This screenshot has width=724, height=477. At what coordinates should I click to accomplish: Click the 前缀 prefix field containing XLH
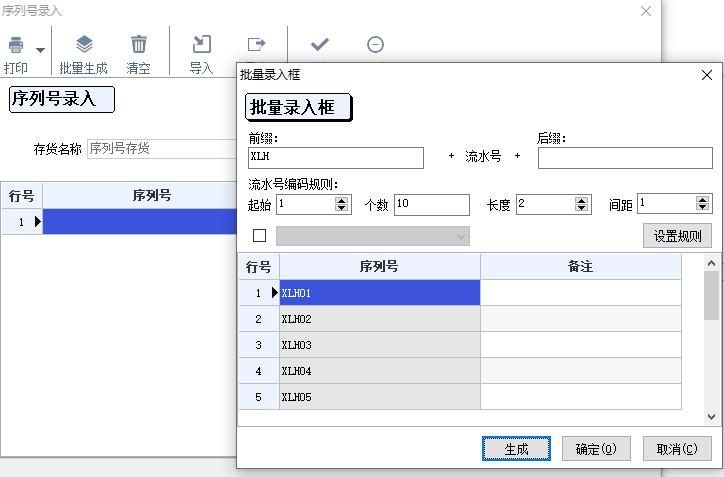point(336,158)
